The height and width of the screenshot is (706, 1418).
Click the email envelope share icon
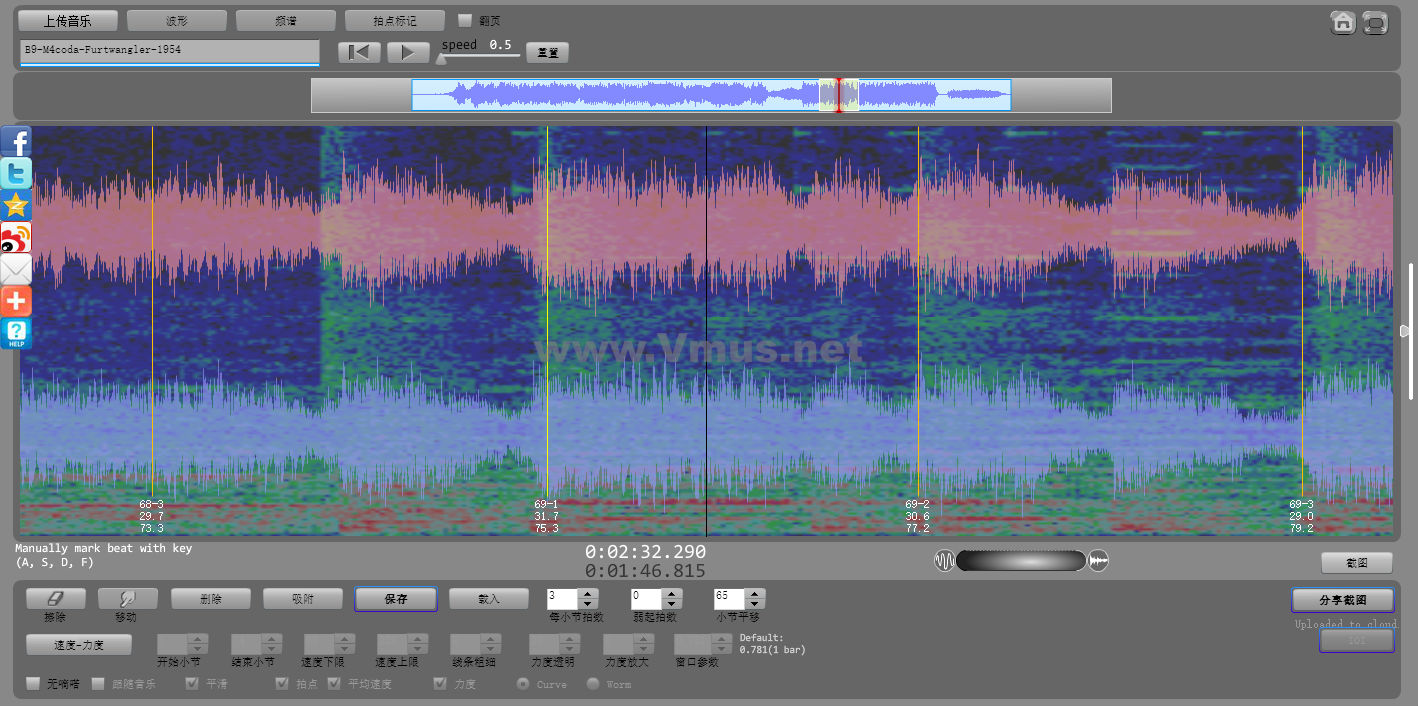[16, 269]
